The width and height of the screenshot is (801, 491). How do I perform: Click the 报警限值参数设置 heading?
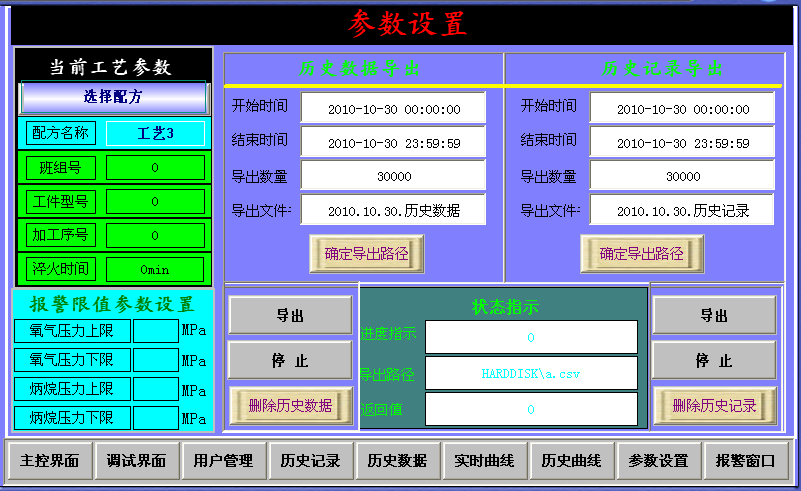click(112, 304)
